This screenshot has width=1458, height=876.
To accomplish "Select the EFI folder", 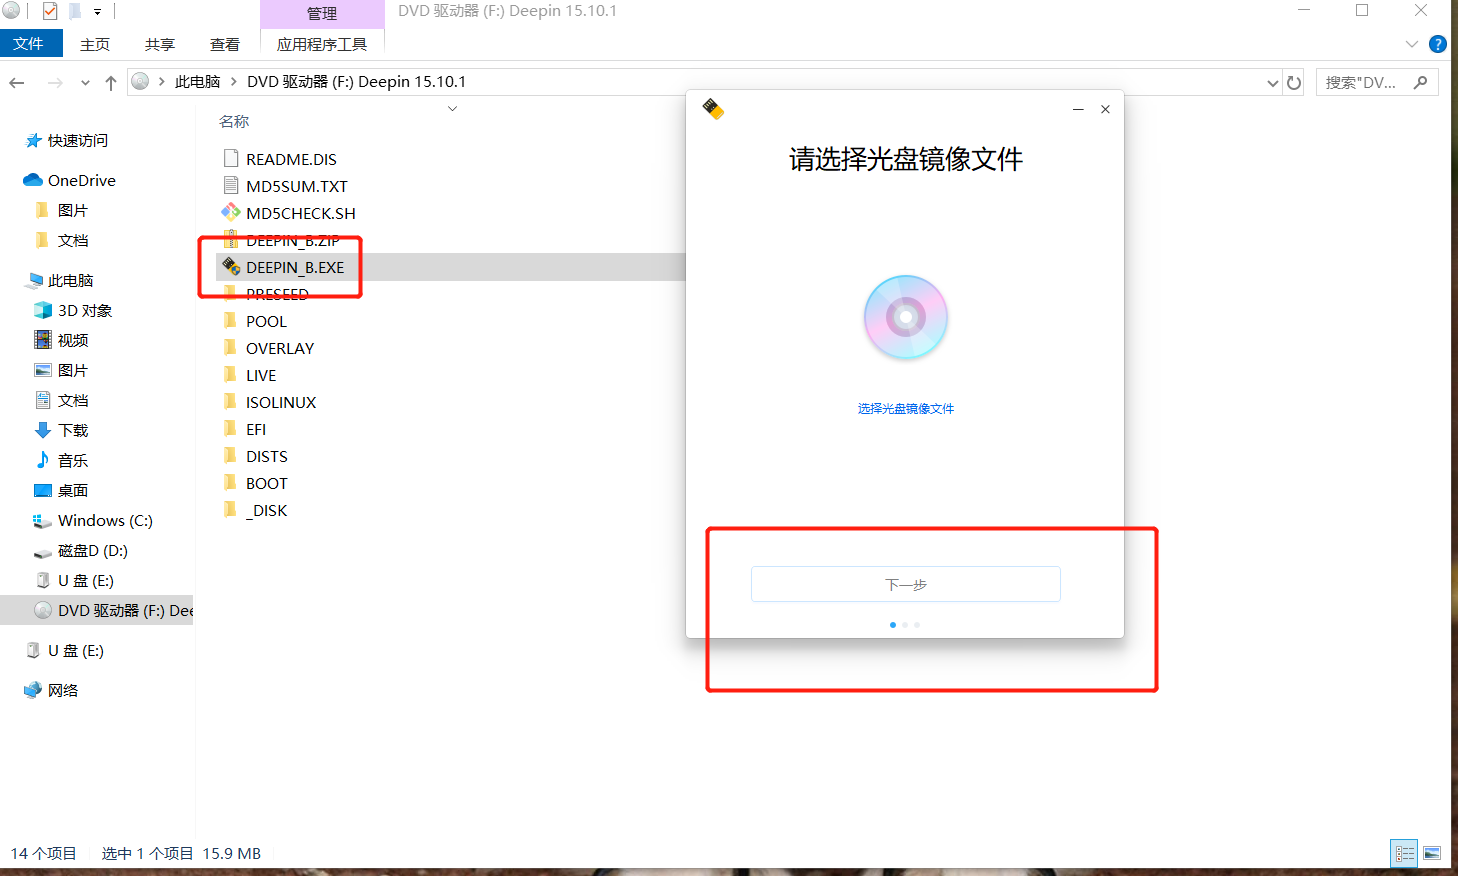I will tap(256, 429).
